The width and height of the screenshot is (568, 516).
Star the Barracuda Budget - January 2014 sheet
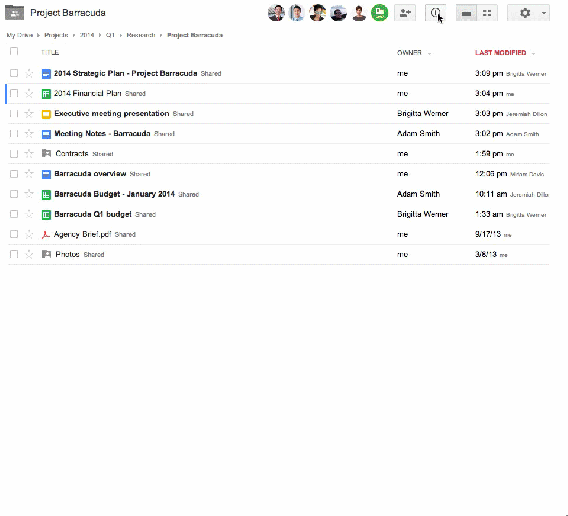point(29,194)
